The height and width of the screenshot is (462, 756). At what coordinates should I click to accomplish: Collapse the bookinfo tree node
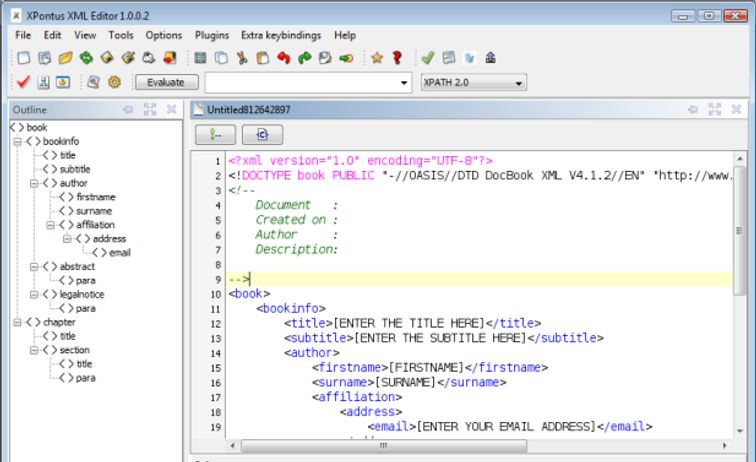[17, 141]
